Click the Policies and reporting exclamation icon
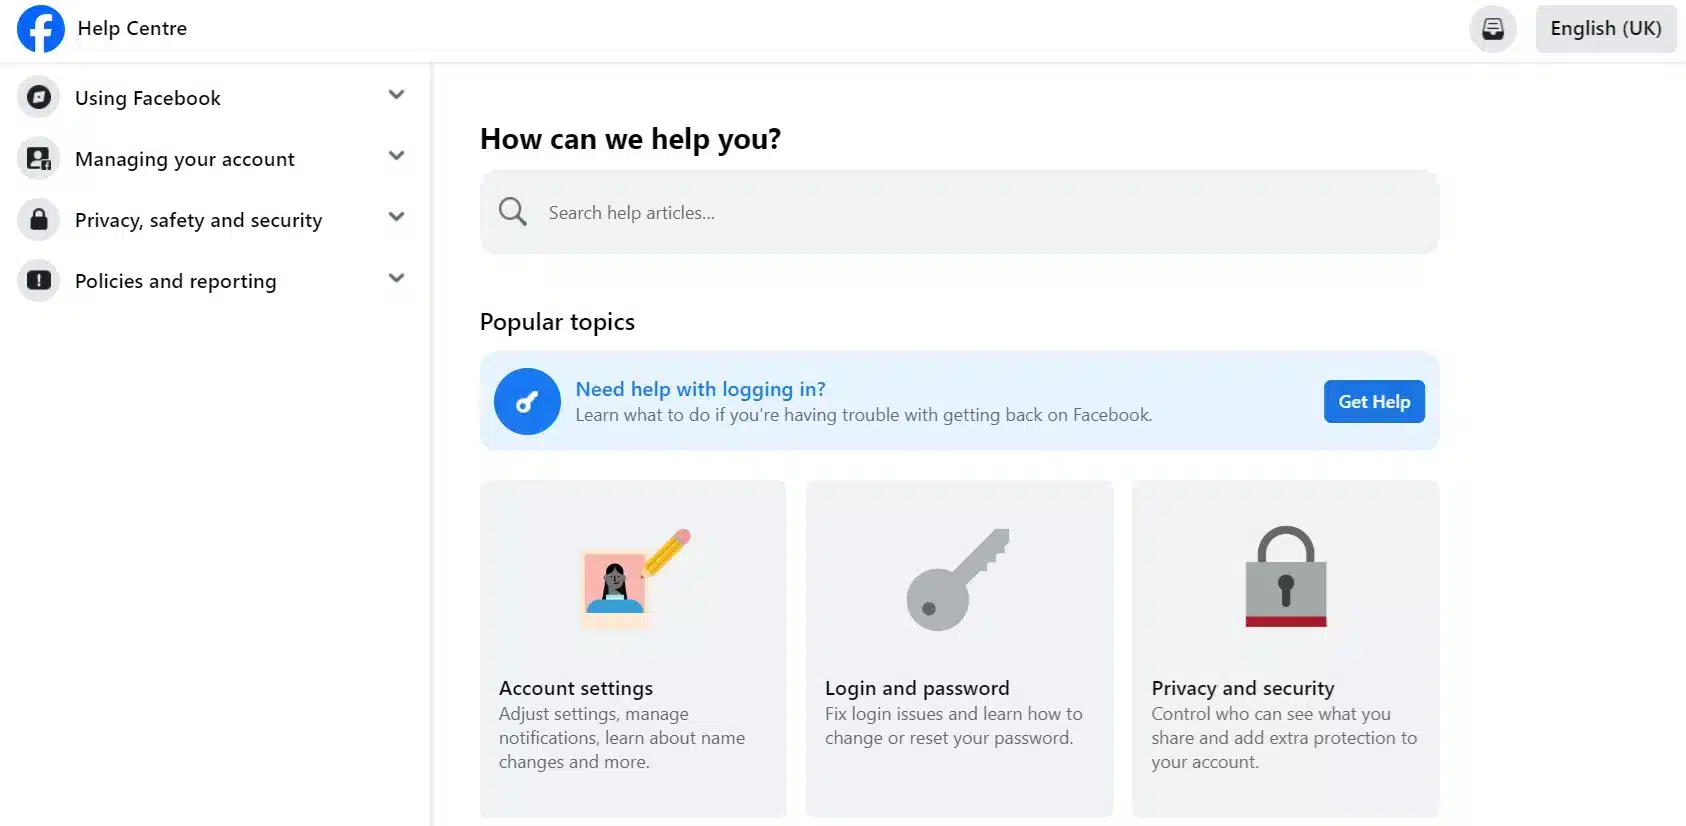 point(39,280)
